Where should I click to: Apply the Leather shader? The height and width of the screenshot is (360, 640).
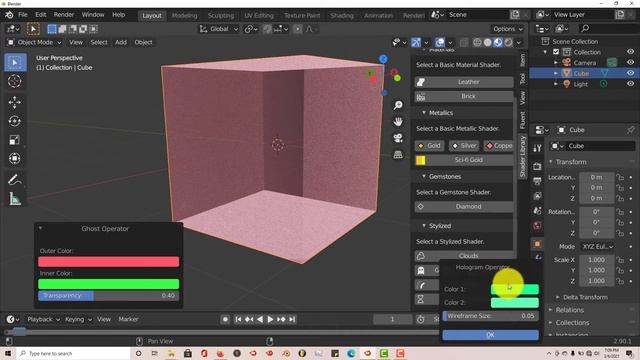tap(464, 82)
